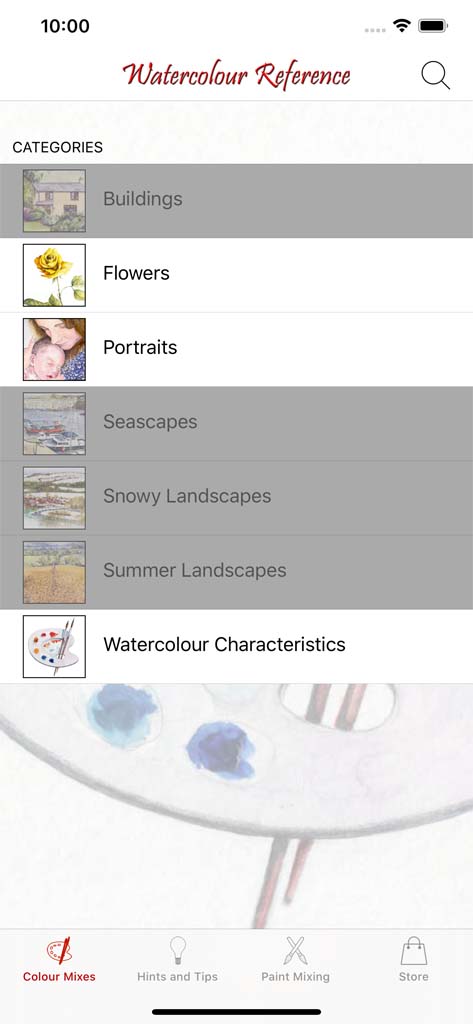The width and height of the screenshot is (473, 1024).
Task: Select the Summer Landscapes row
Action: point(236,572)
